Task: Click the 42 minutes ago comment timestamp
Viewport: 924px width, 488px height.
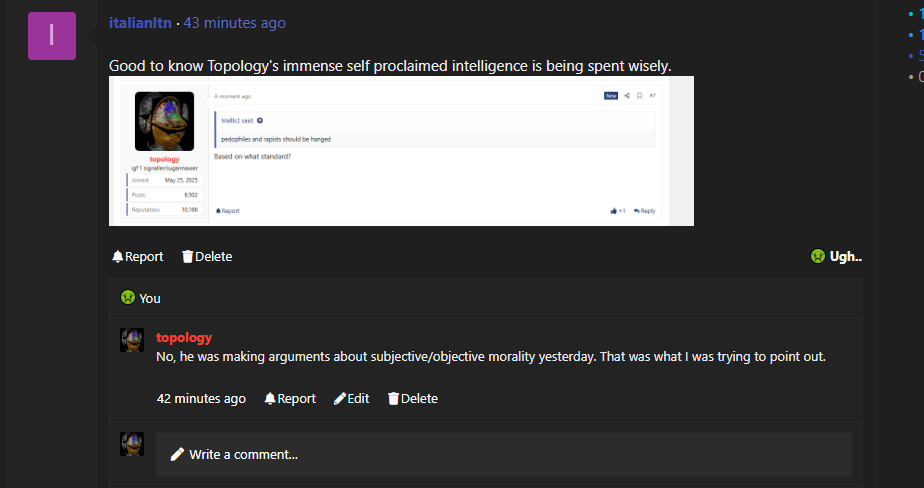Action: pos(201,398)
